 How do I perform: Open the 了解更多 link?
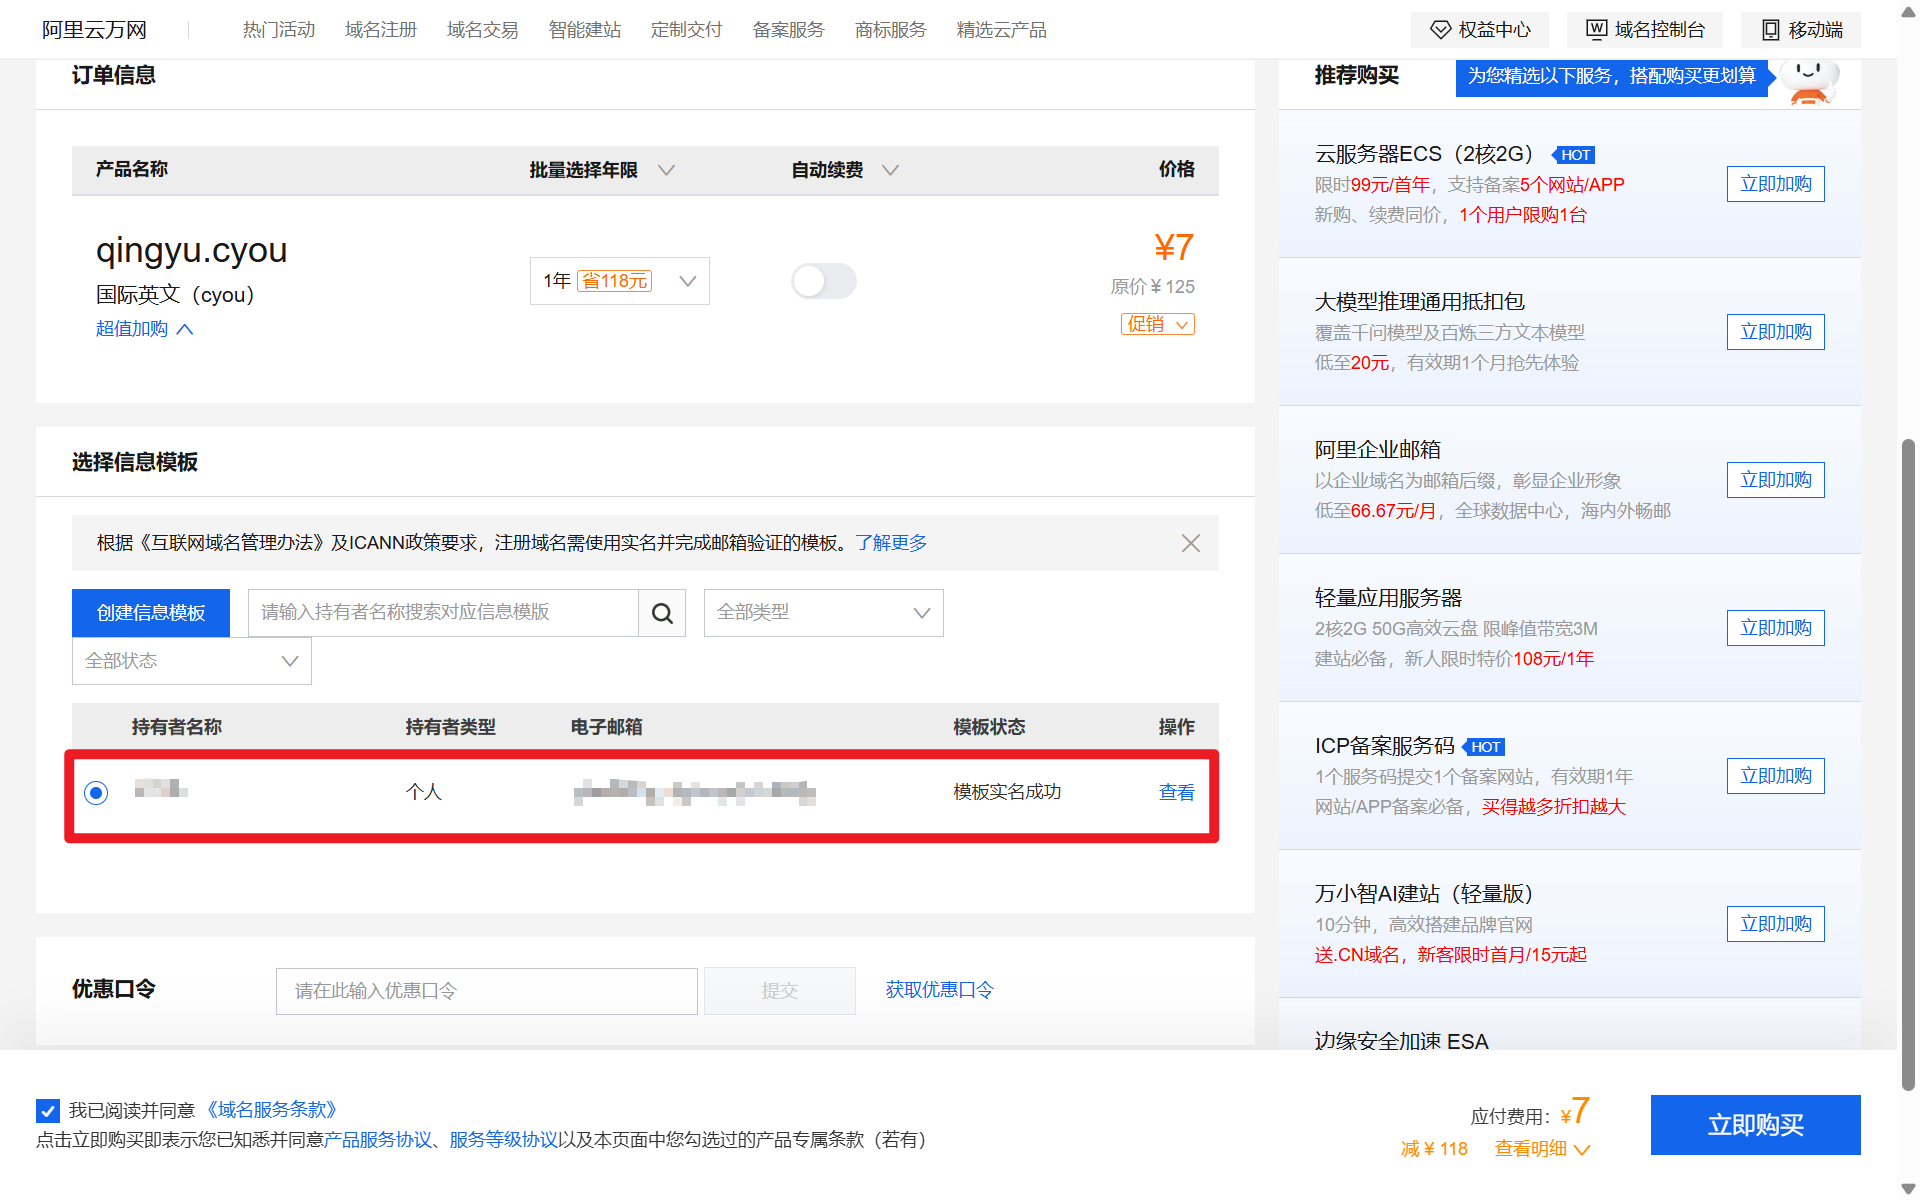click(891, 543)
